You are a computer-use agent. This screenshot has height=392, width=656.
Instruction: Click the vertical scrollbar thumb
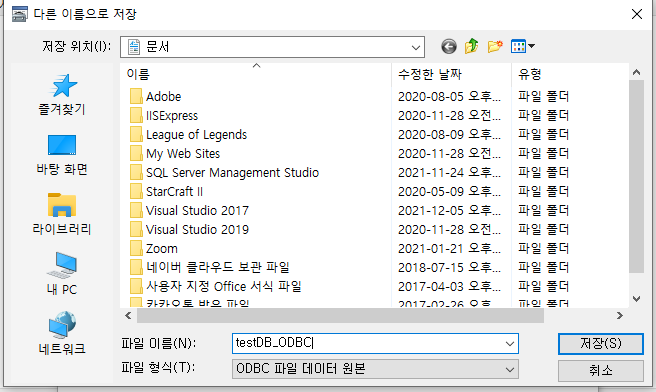tap(636, 176)
